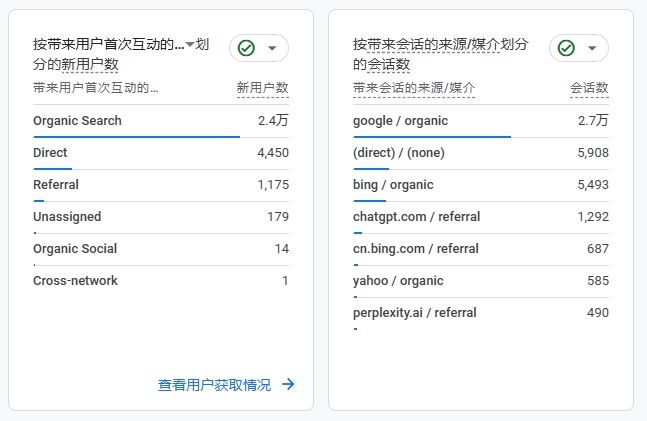Expand the dimension selector triangle in left title
647x421 pixels.
click(190, 44)
